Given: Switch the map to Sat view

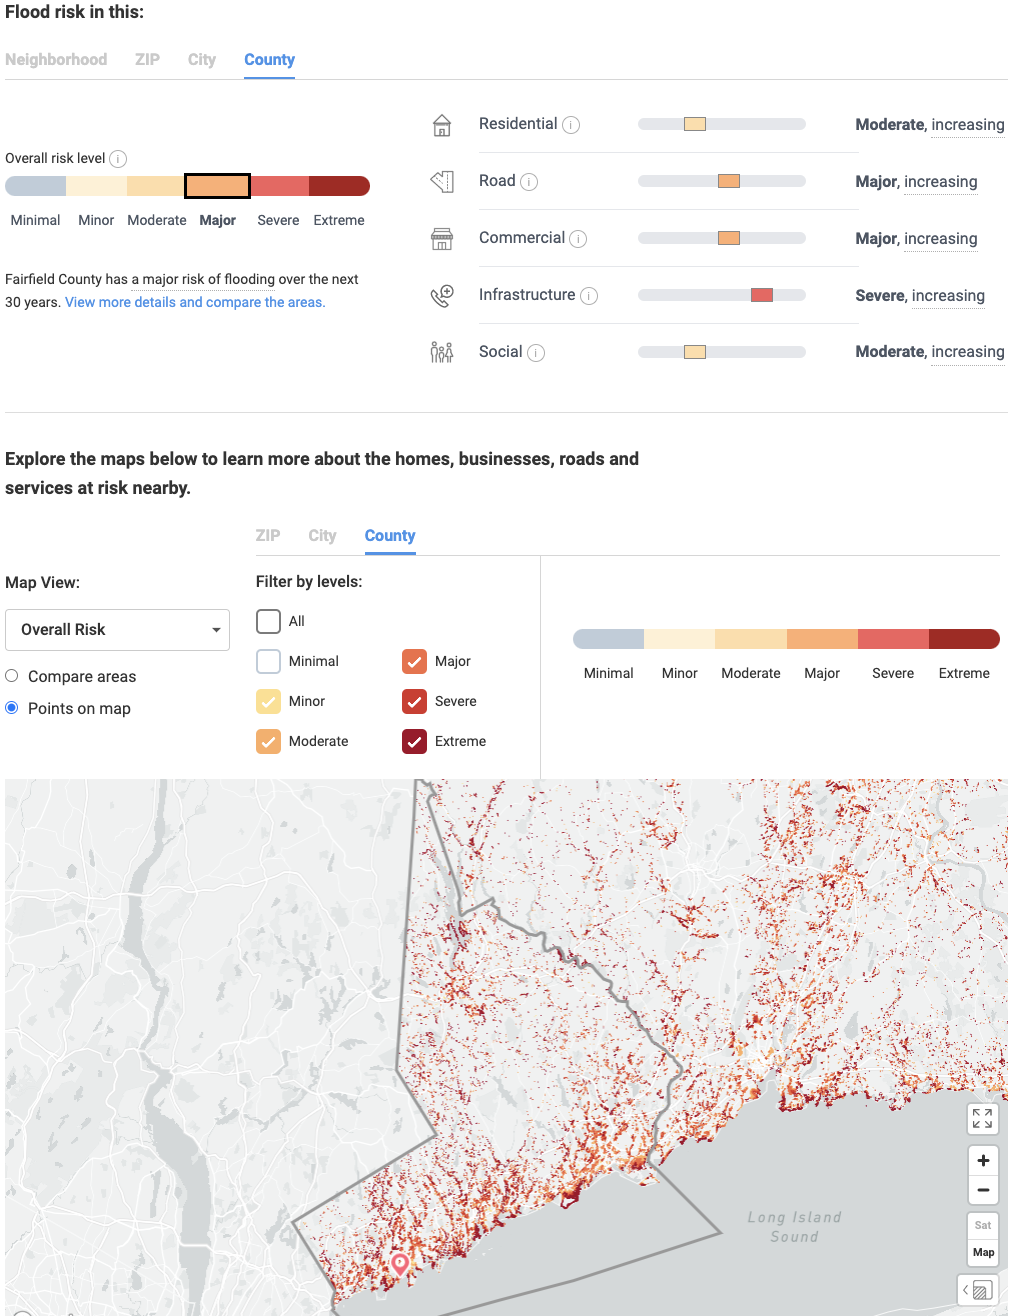Looking at the screenshot, I should 982,1225.
